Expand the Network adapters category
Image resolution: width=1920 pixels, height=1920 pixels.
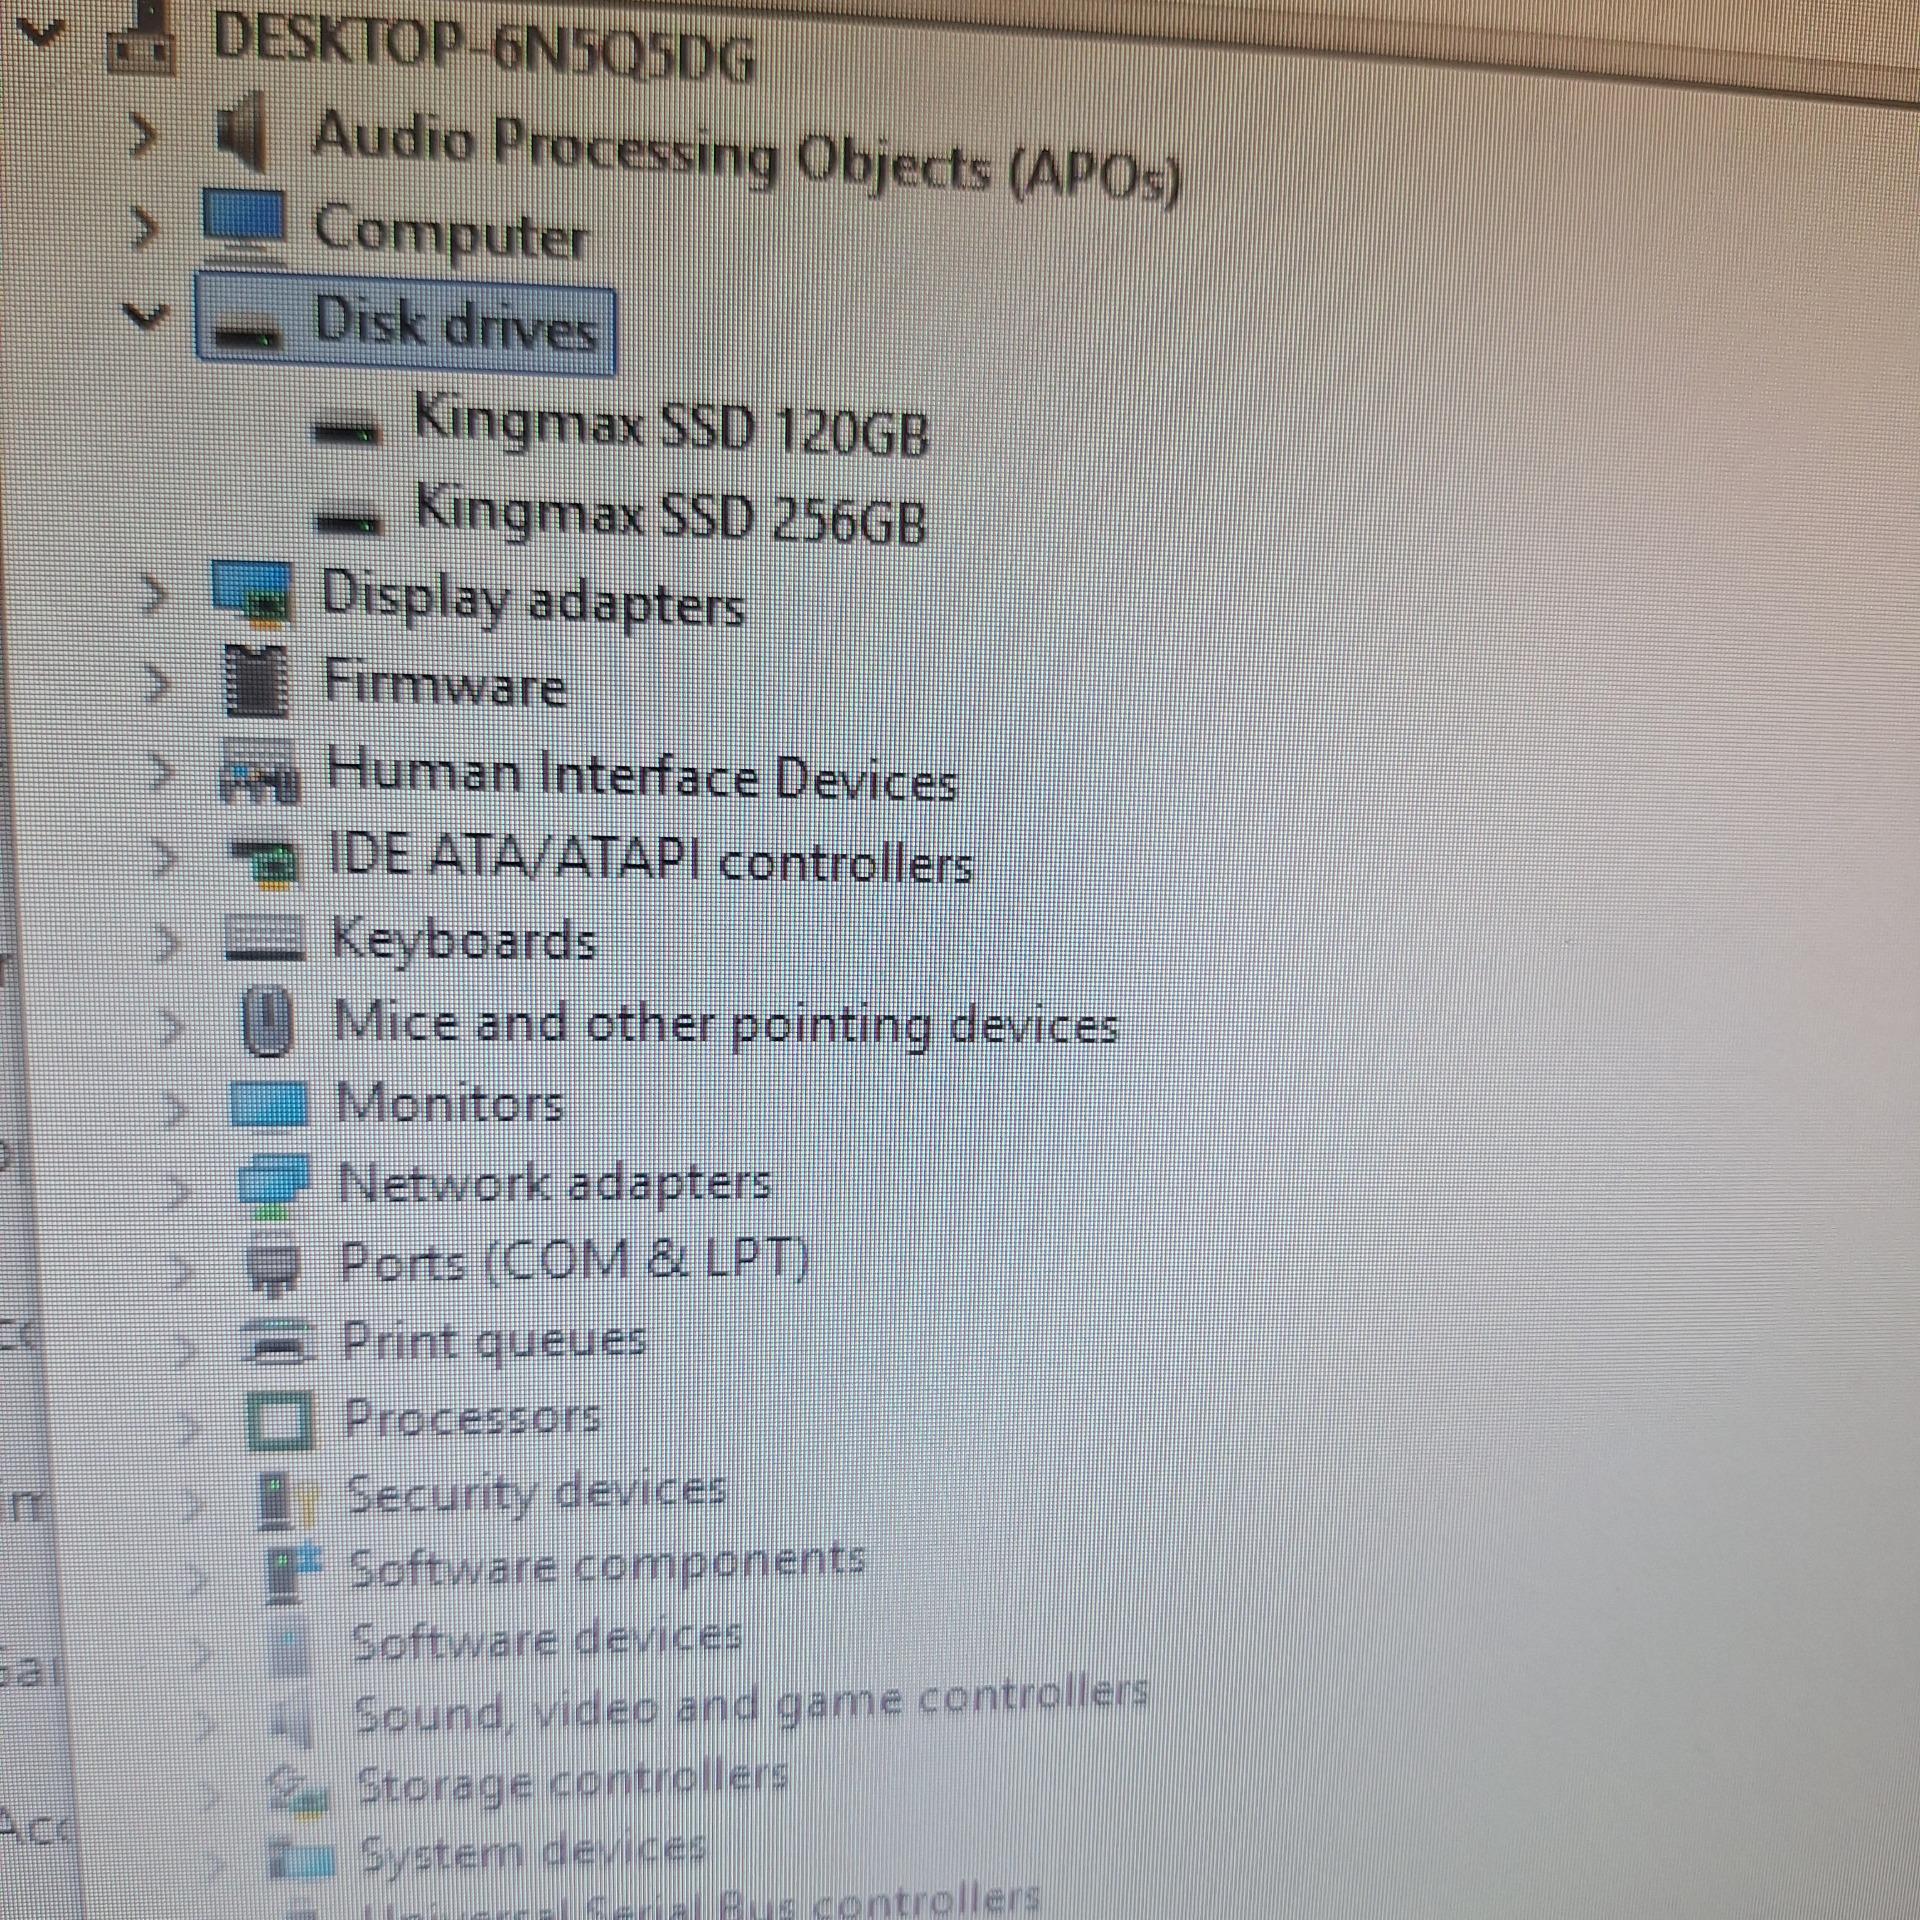179,1191
